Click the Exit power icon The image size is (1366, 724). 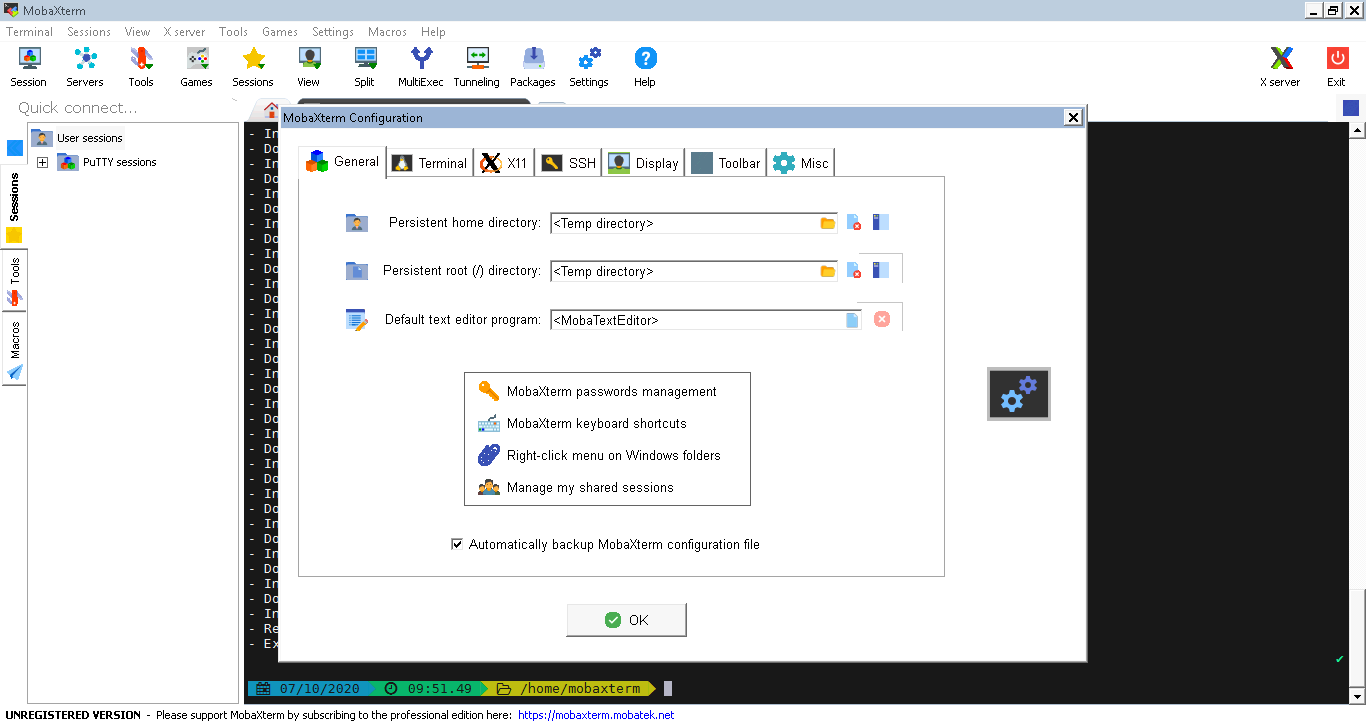1337,66
